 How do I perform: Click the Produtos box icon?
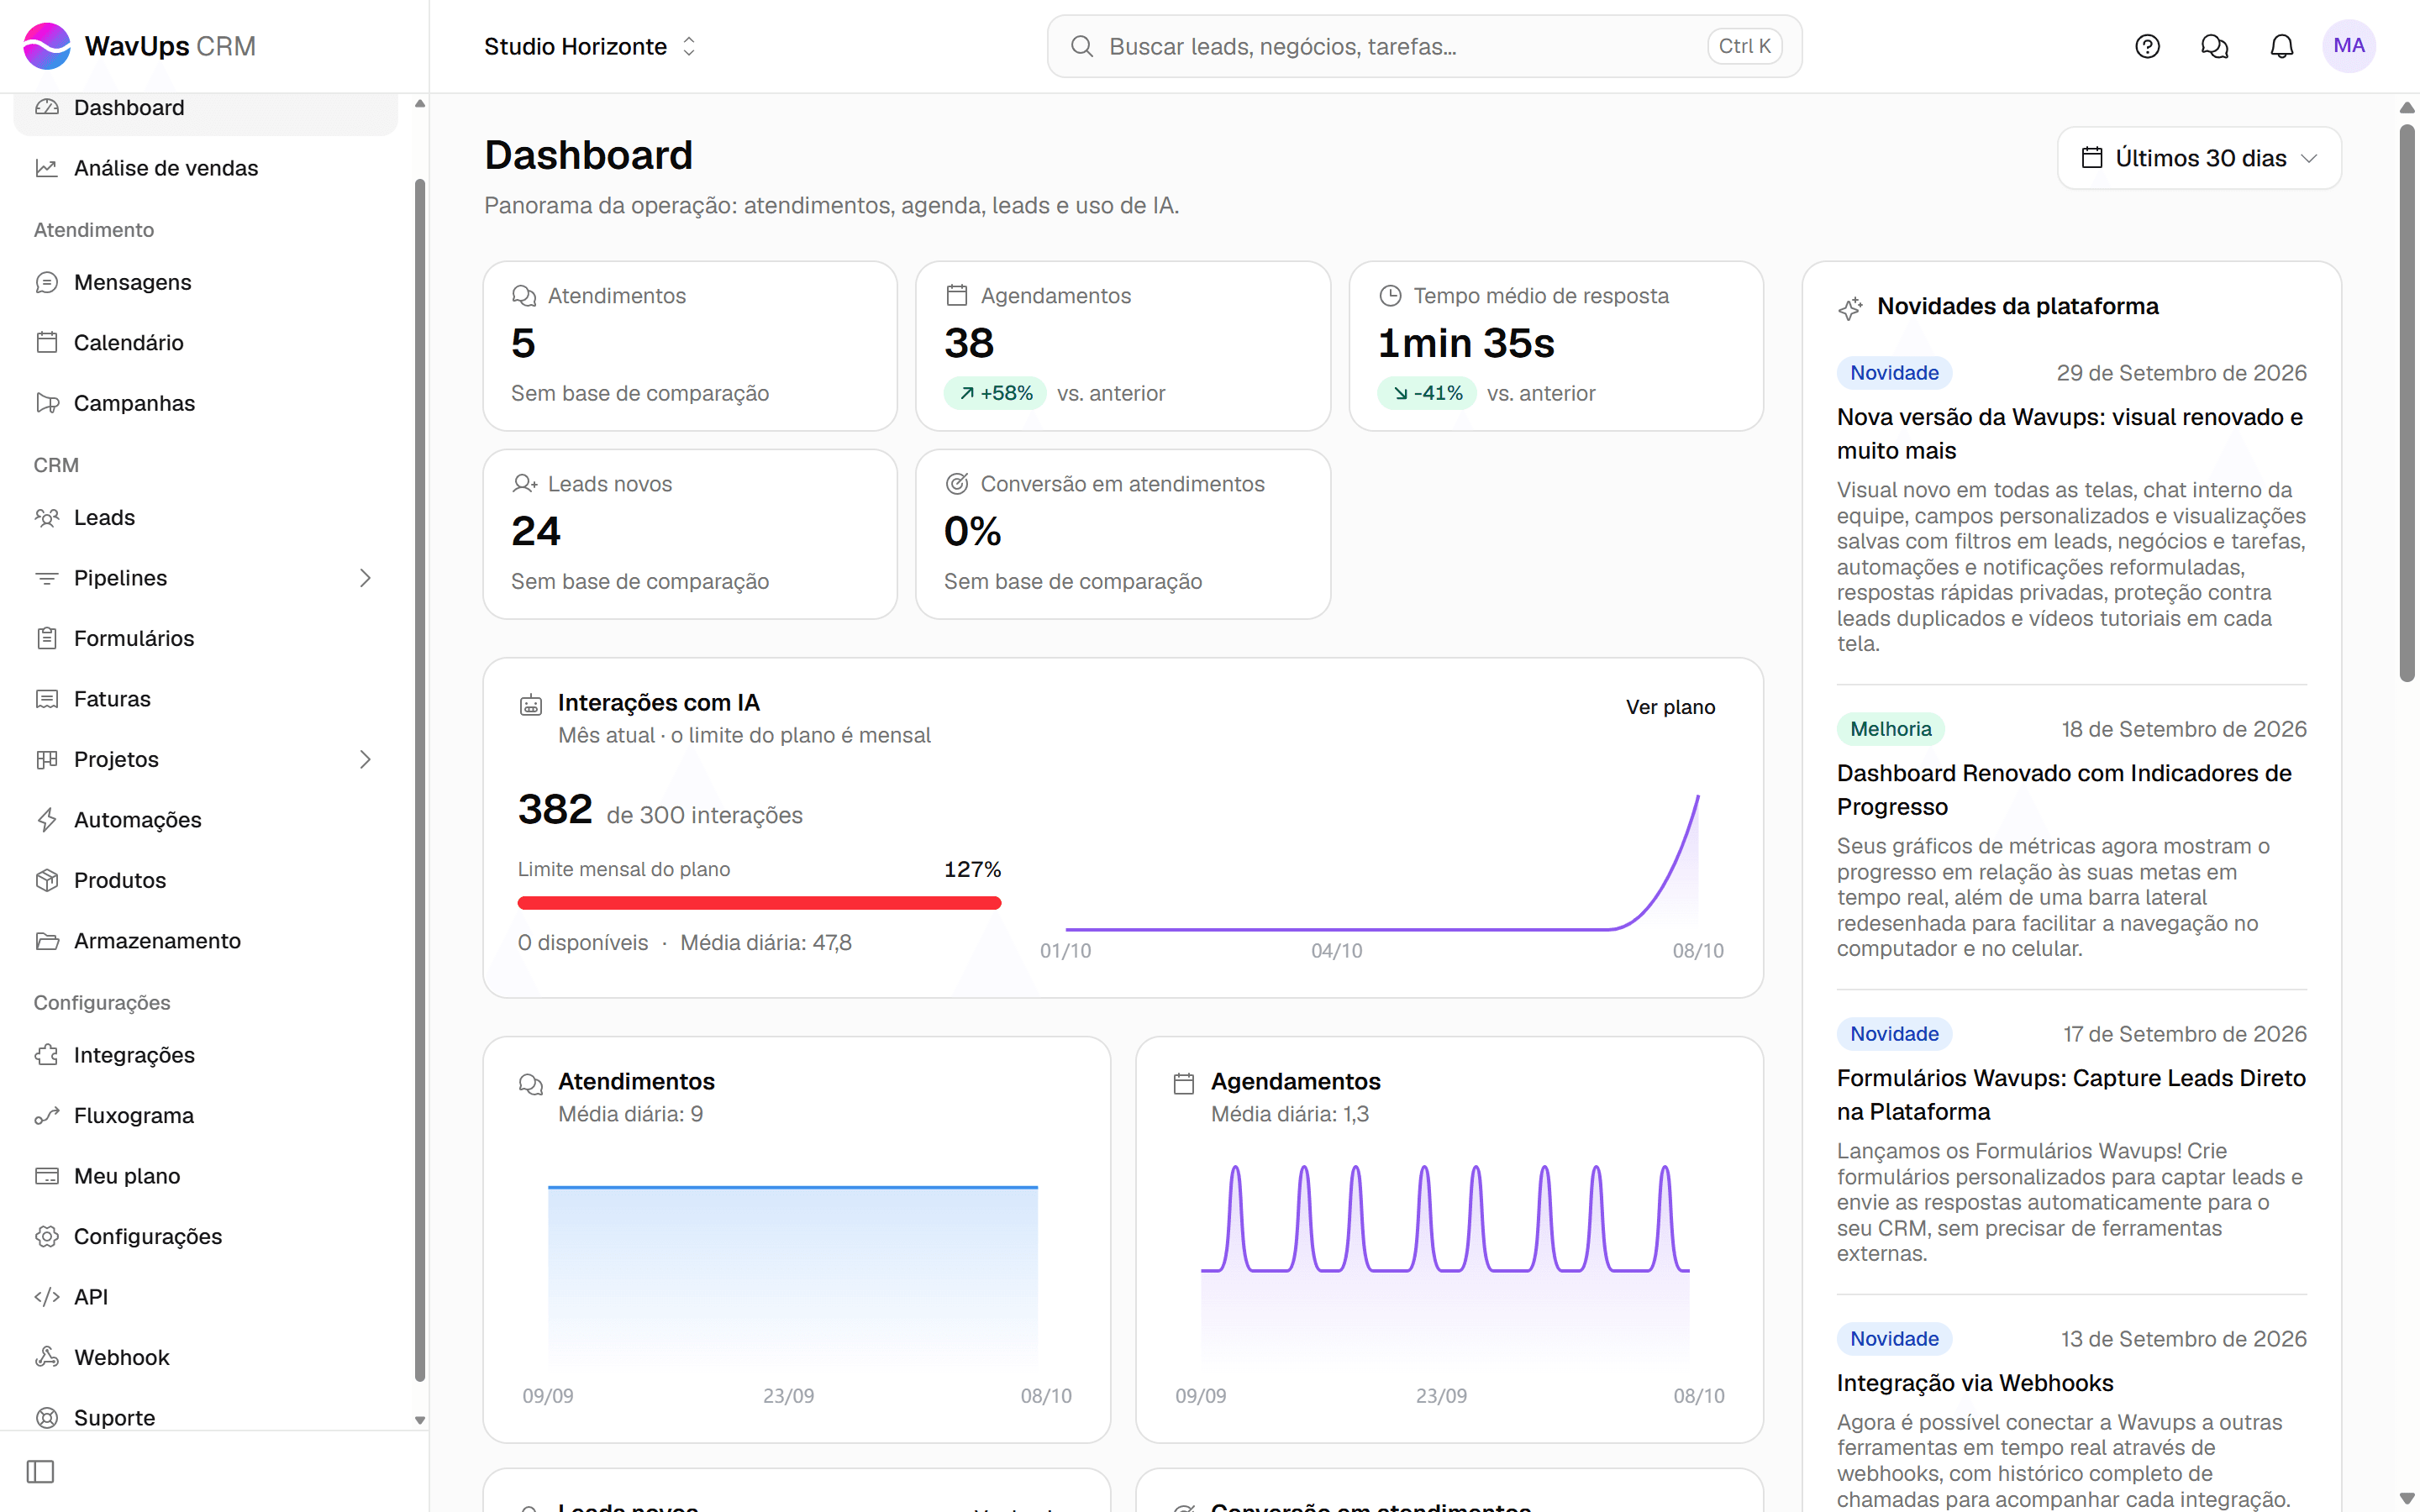point(47,880)
